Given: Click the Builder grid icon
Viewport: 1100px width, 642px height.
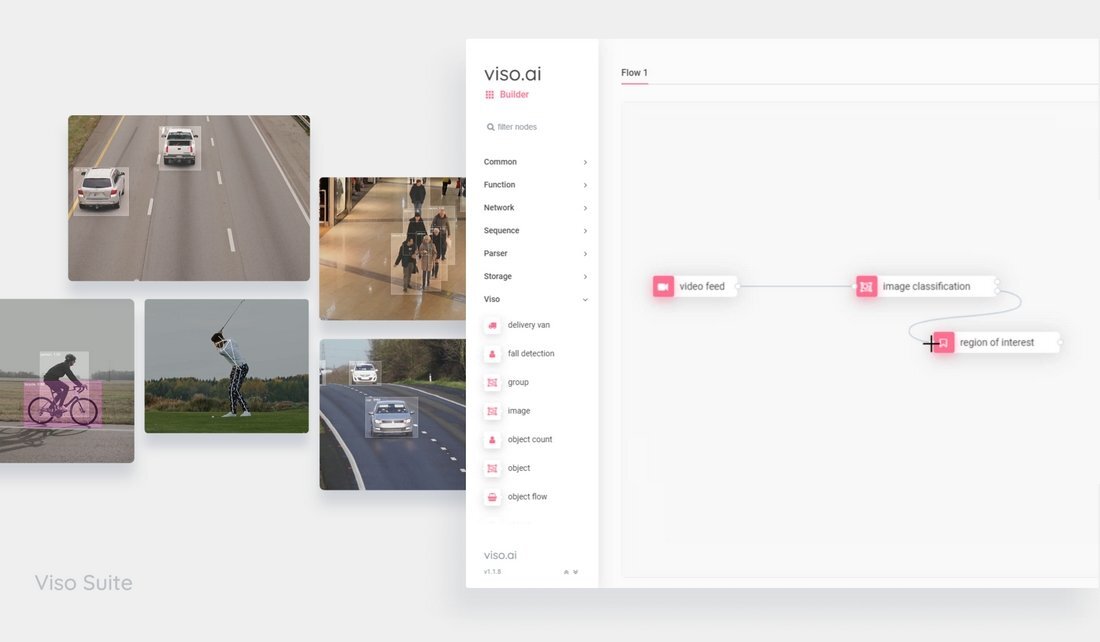Looking at the screenshot, I should [489, 94].
